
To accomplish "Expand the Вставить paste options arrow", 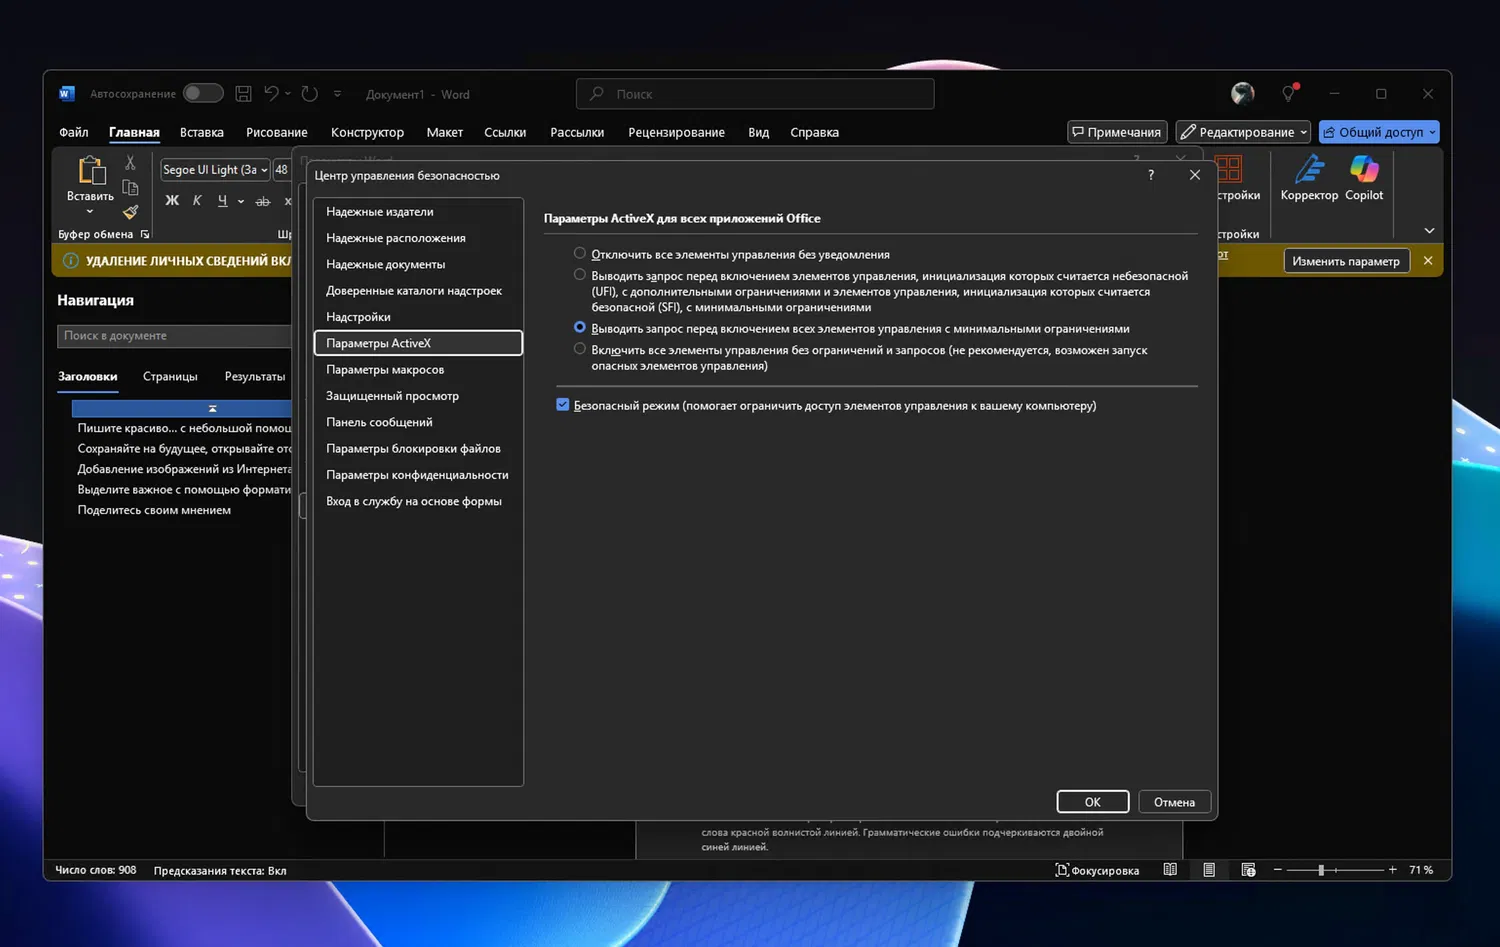I will point(90,211).
